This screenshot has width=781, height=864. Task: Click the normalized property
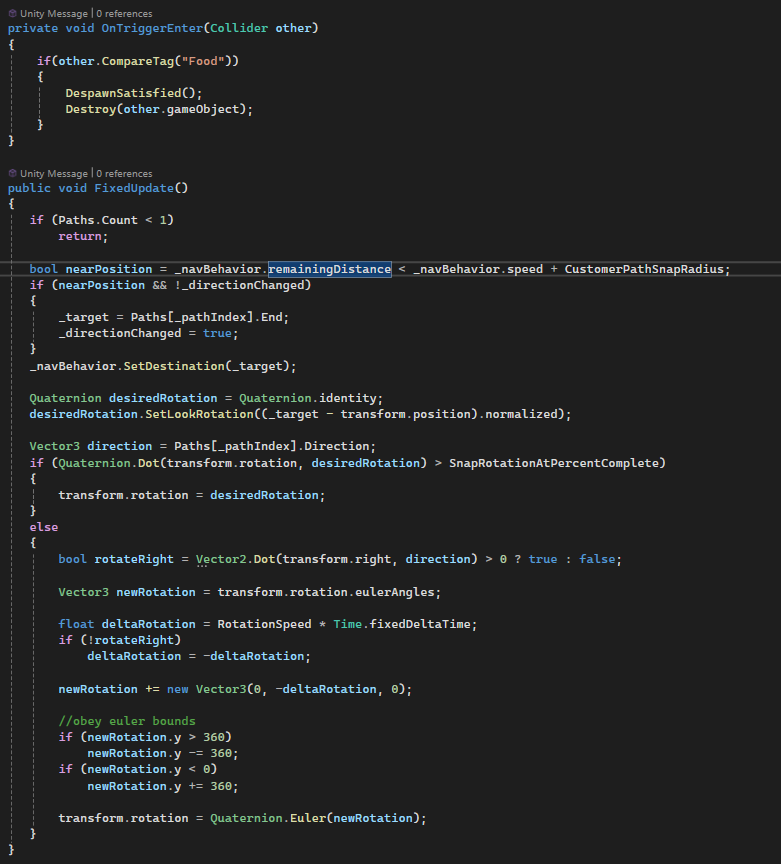(521, 414)
